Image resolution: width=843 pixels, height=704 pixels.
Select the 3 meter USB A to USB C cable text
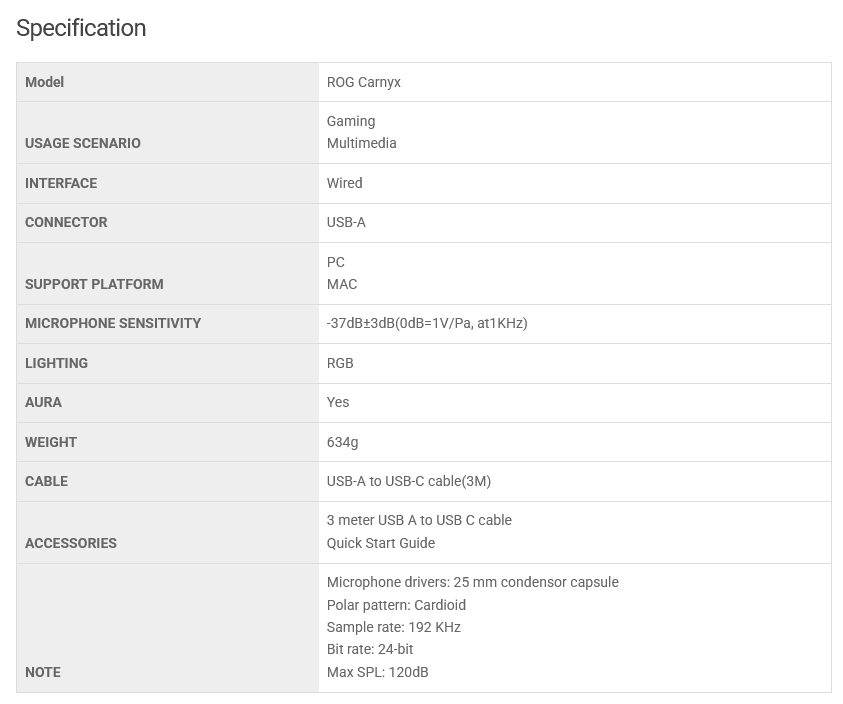click(419, 520)
